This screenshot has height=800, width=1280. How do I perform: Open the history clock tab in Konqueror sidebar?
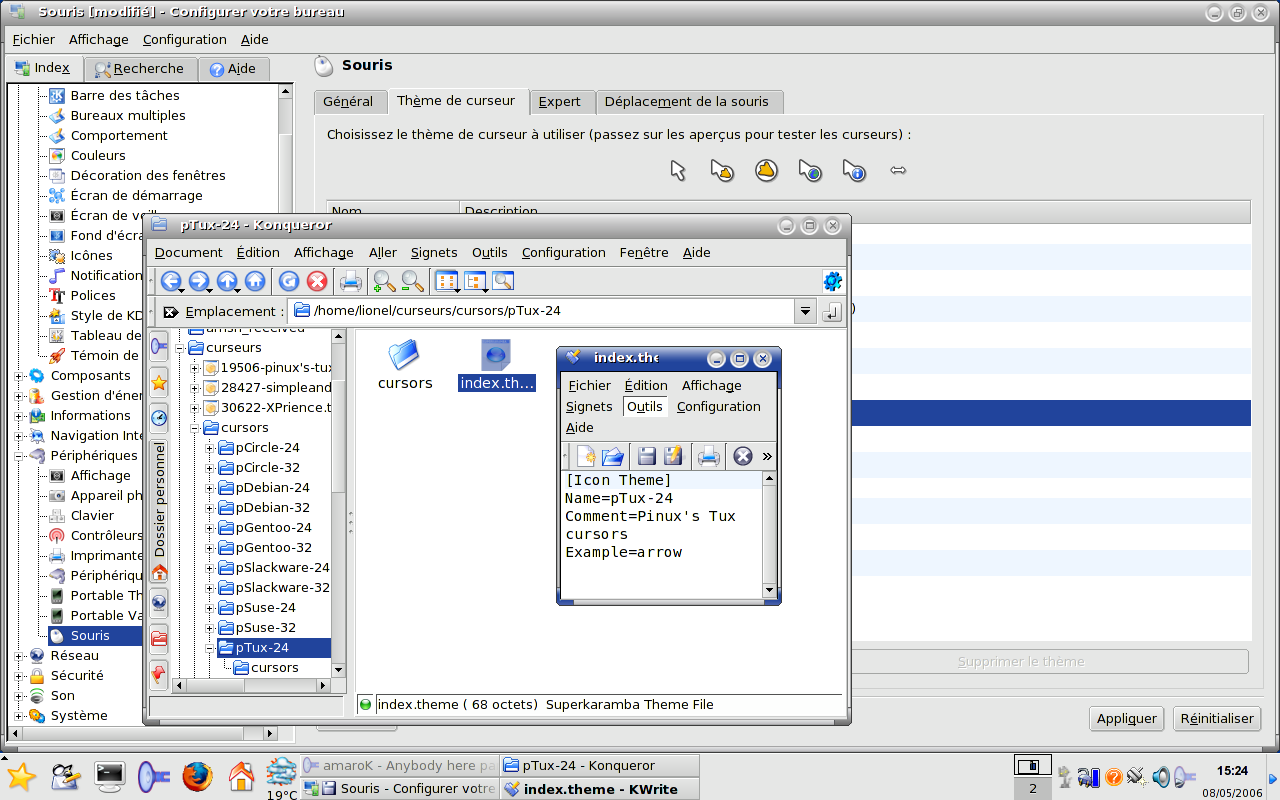click(159, 417)
